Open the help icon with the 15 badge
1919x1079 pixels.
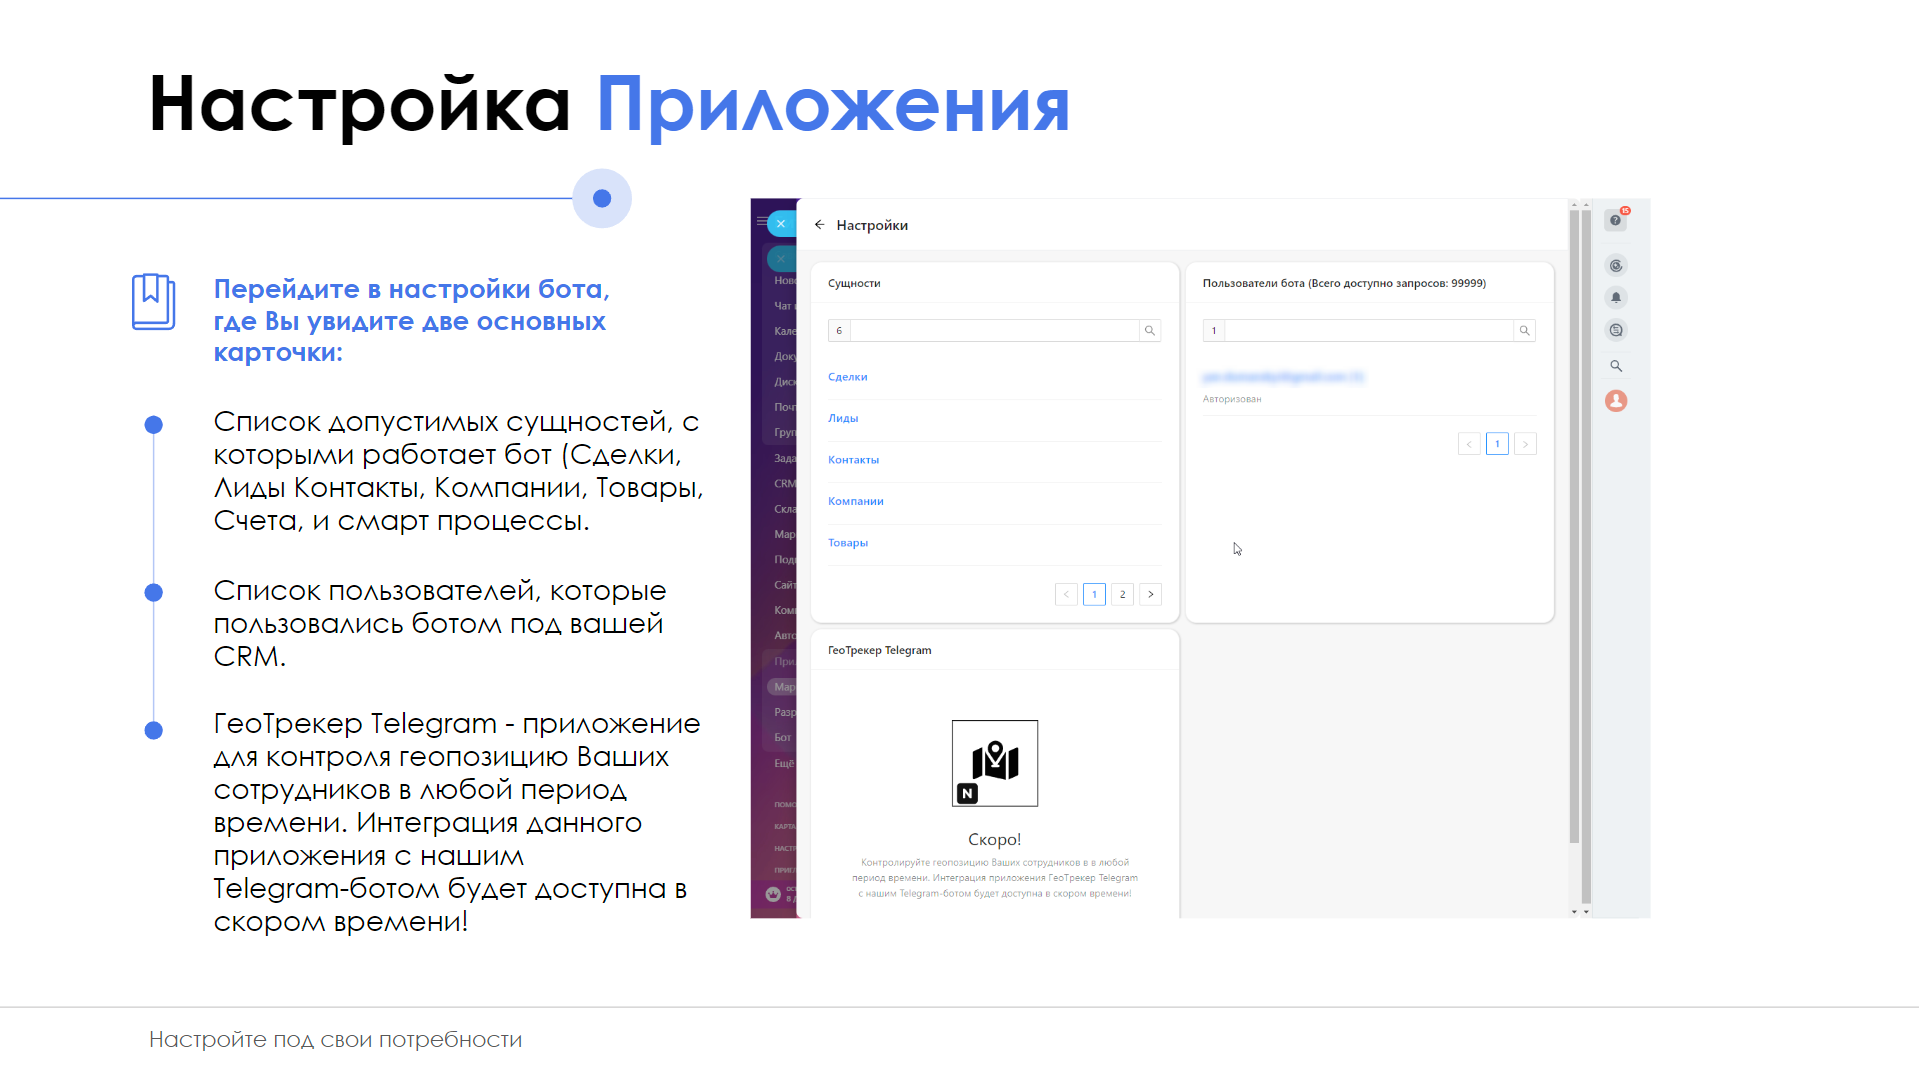pyautogui.click(x=1616, y=220)
